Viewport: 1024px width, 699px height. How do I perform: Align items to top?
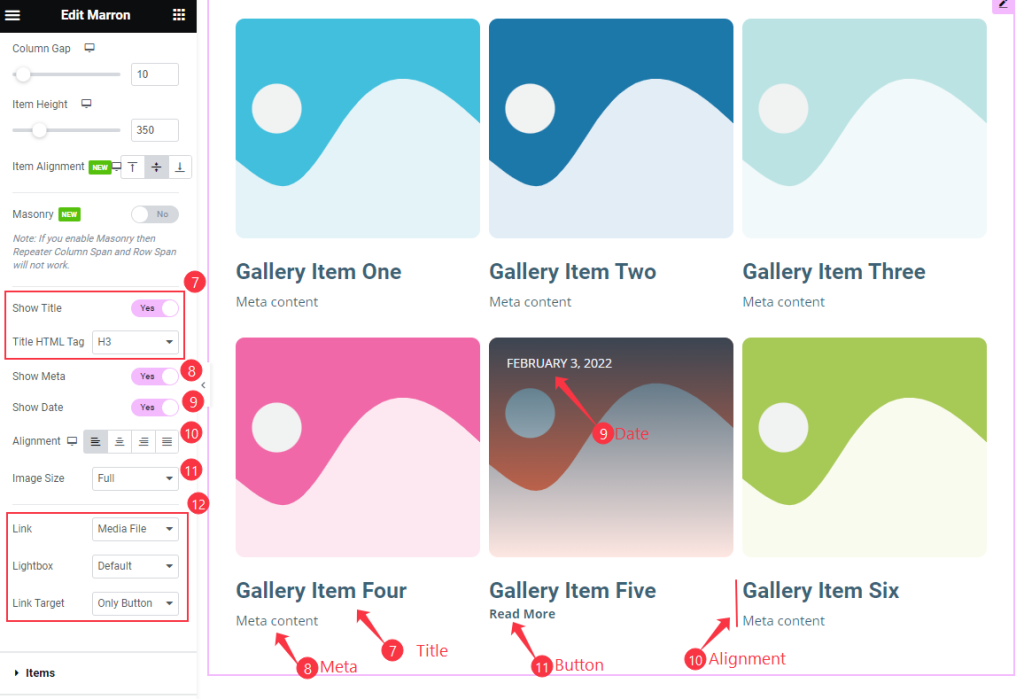tap(133, 167)
